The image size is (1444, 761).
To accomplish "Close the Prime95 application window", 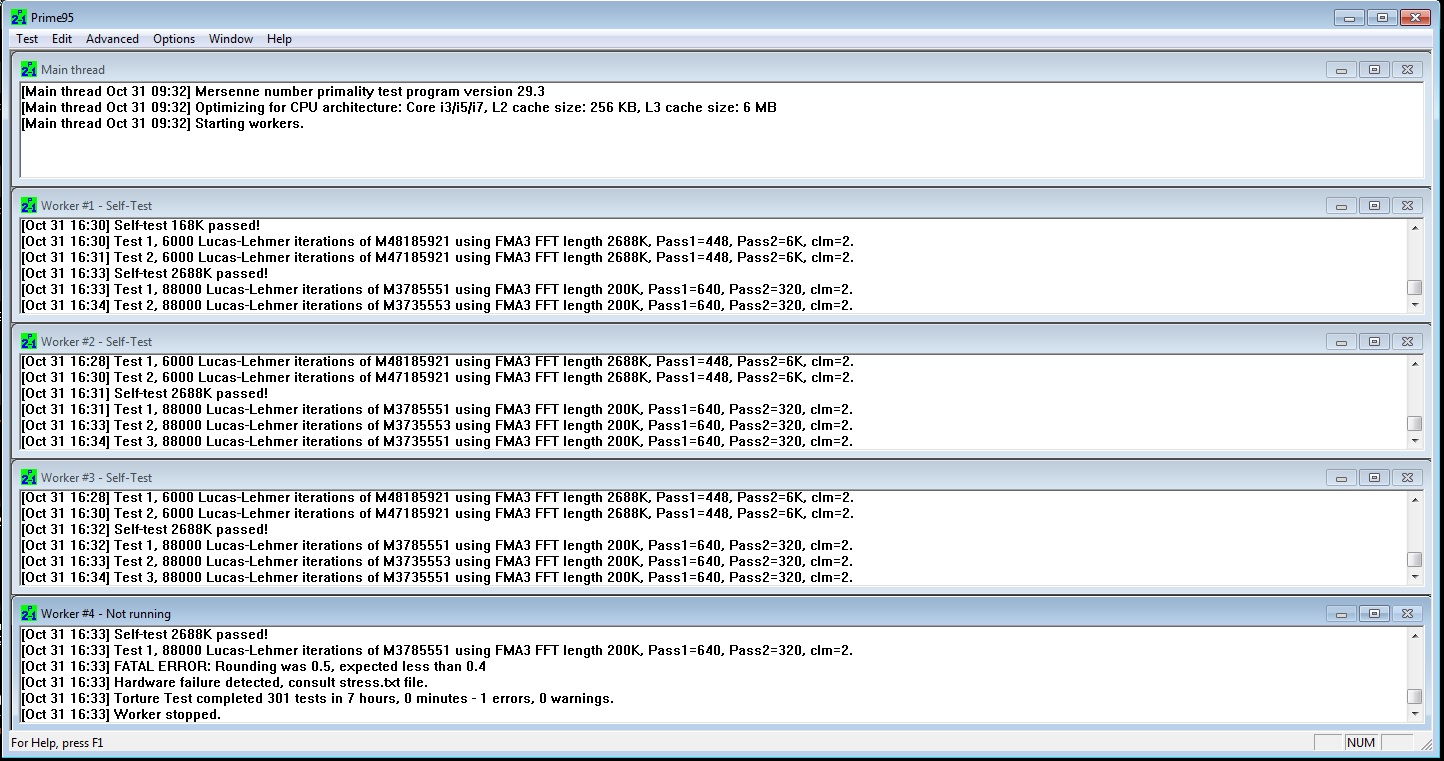I will 1415,17.
